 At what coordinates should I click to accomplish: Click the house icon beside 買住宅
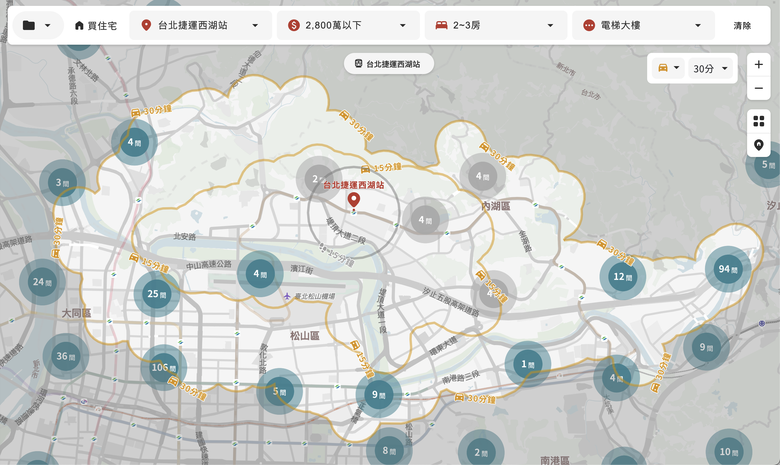(x=79, y=25)
